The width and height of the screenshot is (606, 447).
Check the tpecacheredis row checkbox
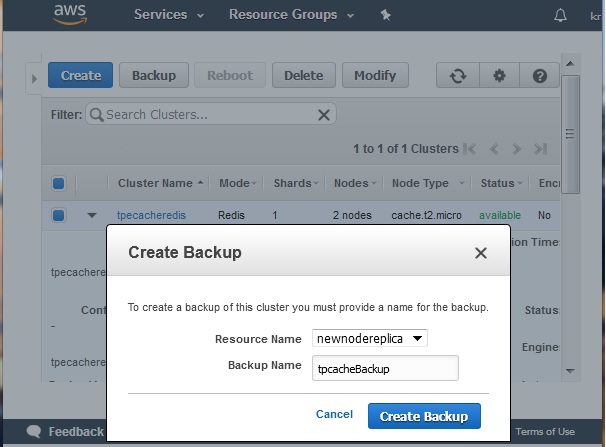point(58,215)
